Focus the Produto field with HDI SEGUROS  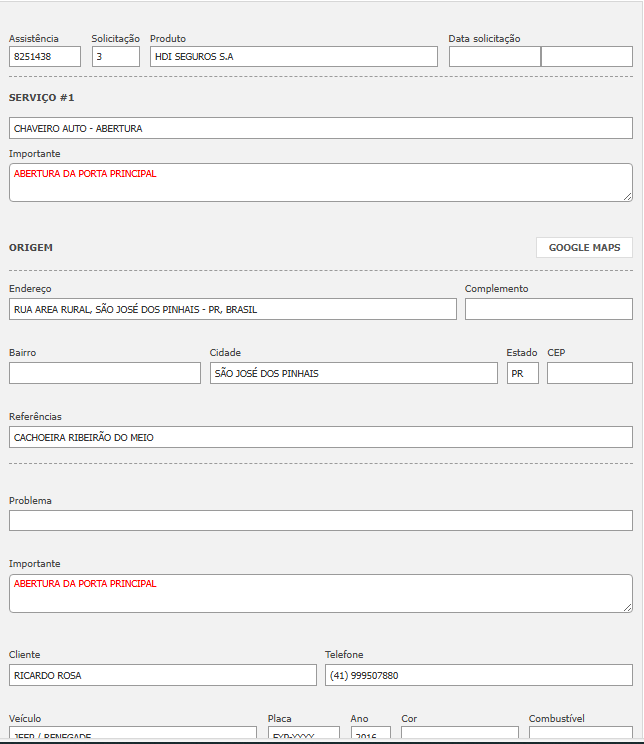[x=293, y=57]
